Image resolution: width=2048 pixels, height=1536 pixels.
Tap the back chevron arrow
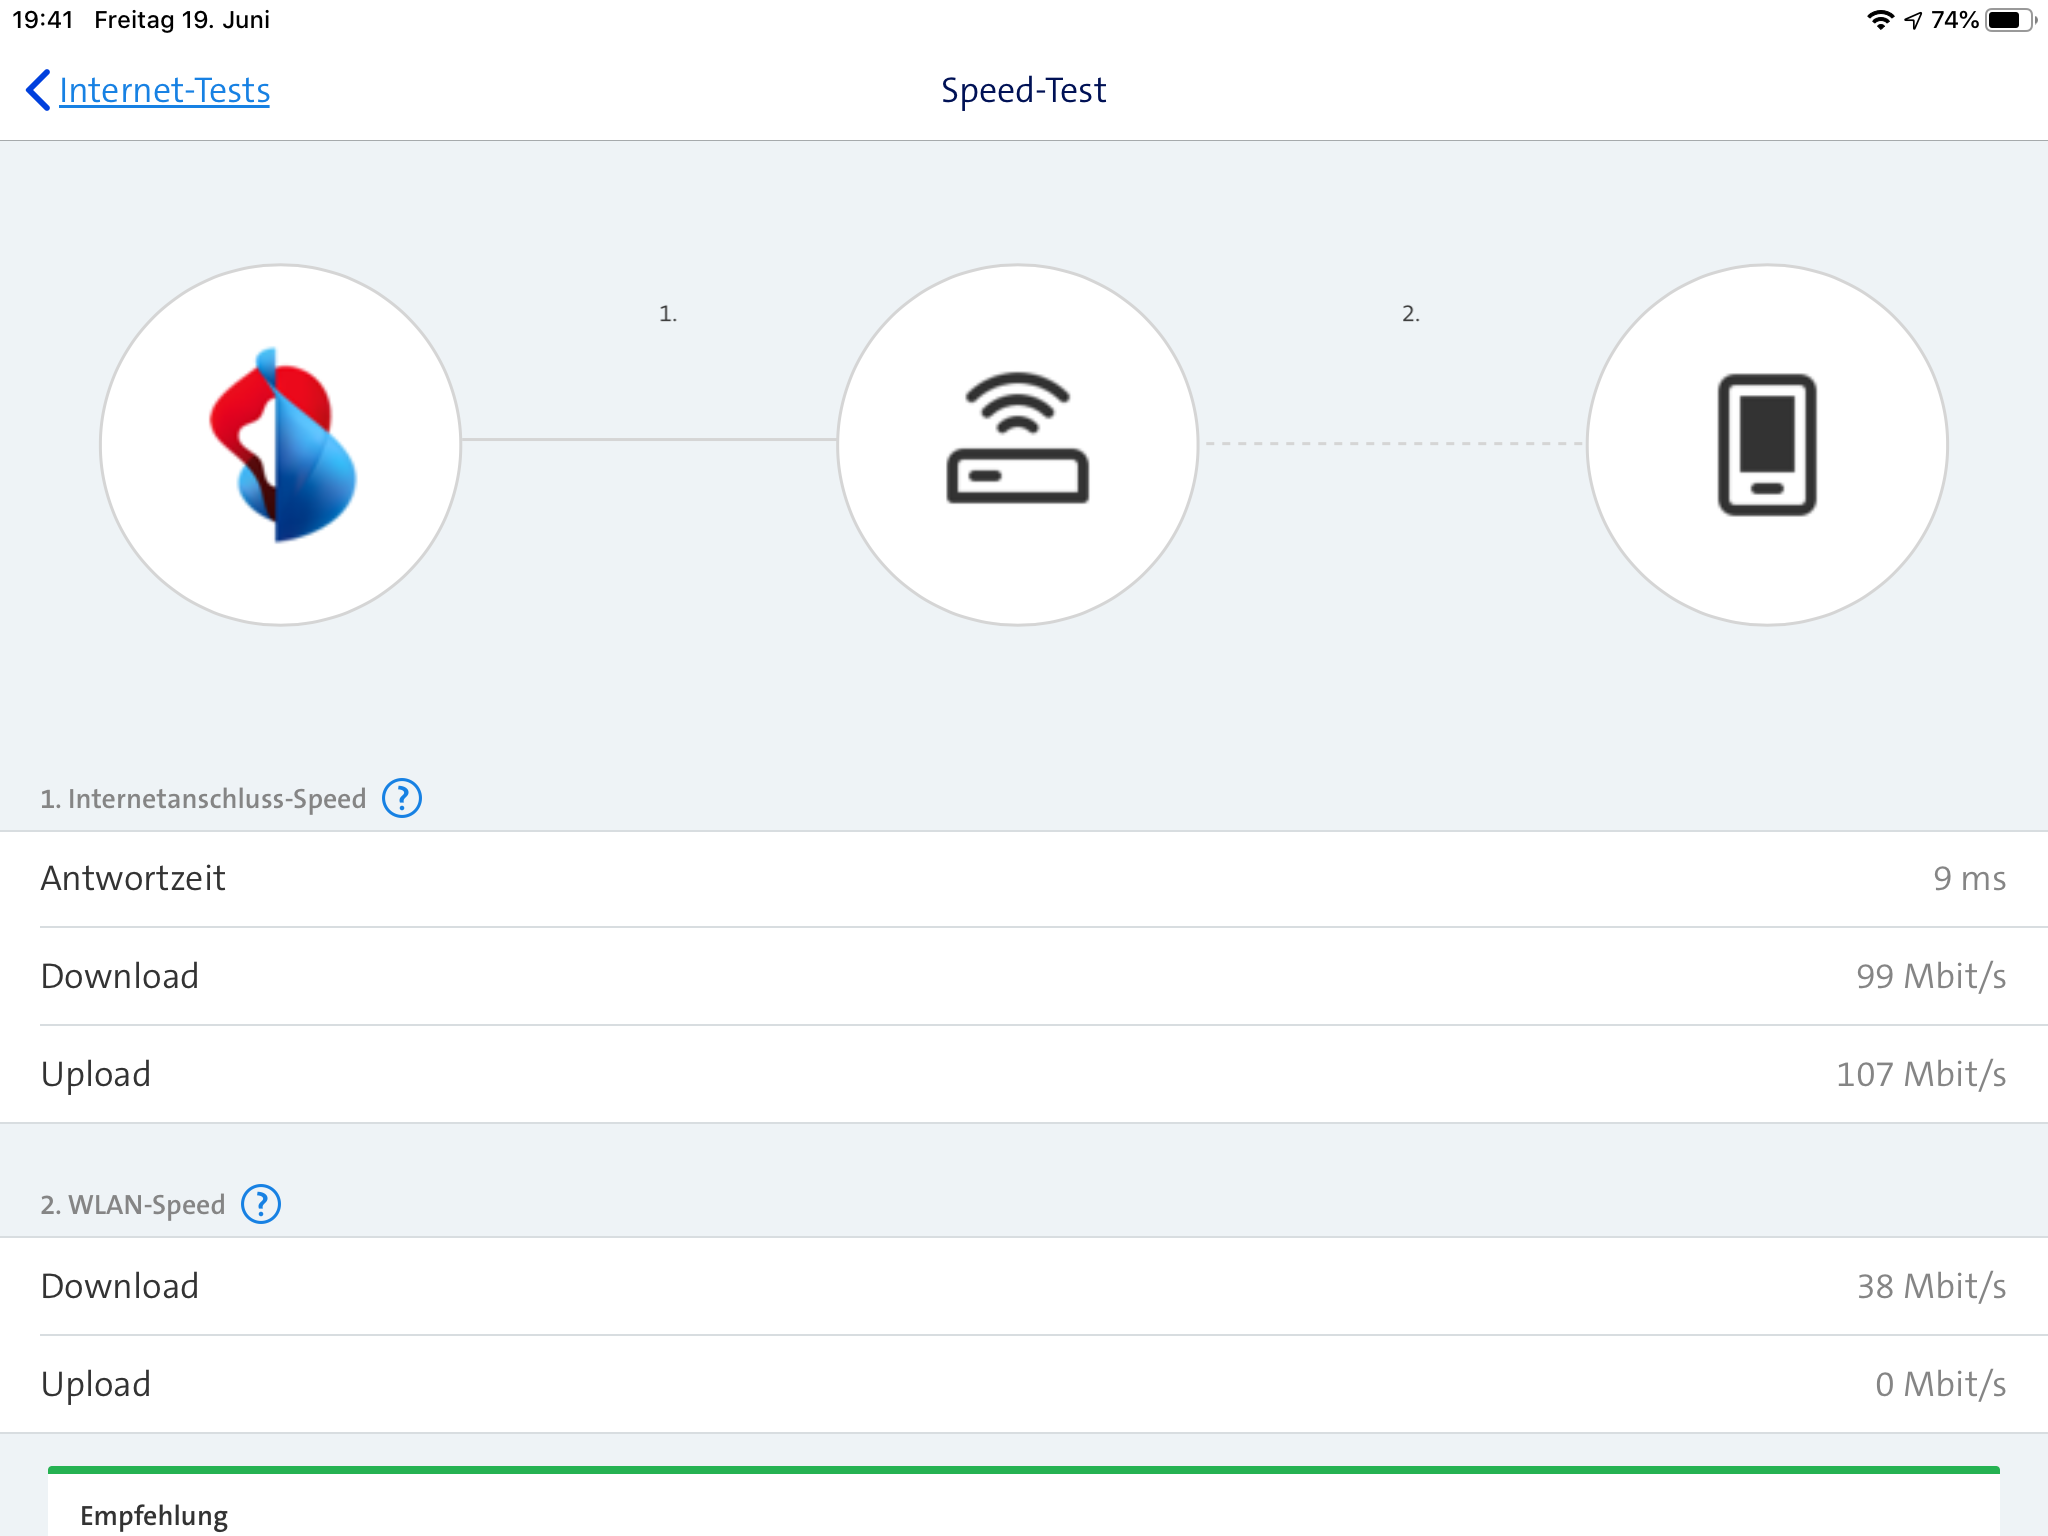pyautogui.click(x=37, y=90)
